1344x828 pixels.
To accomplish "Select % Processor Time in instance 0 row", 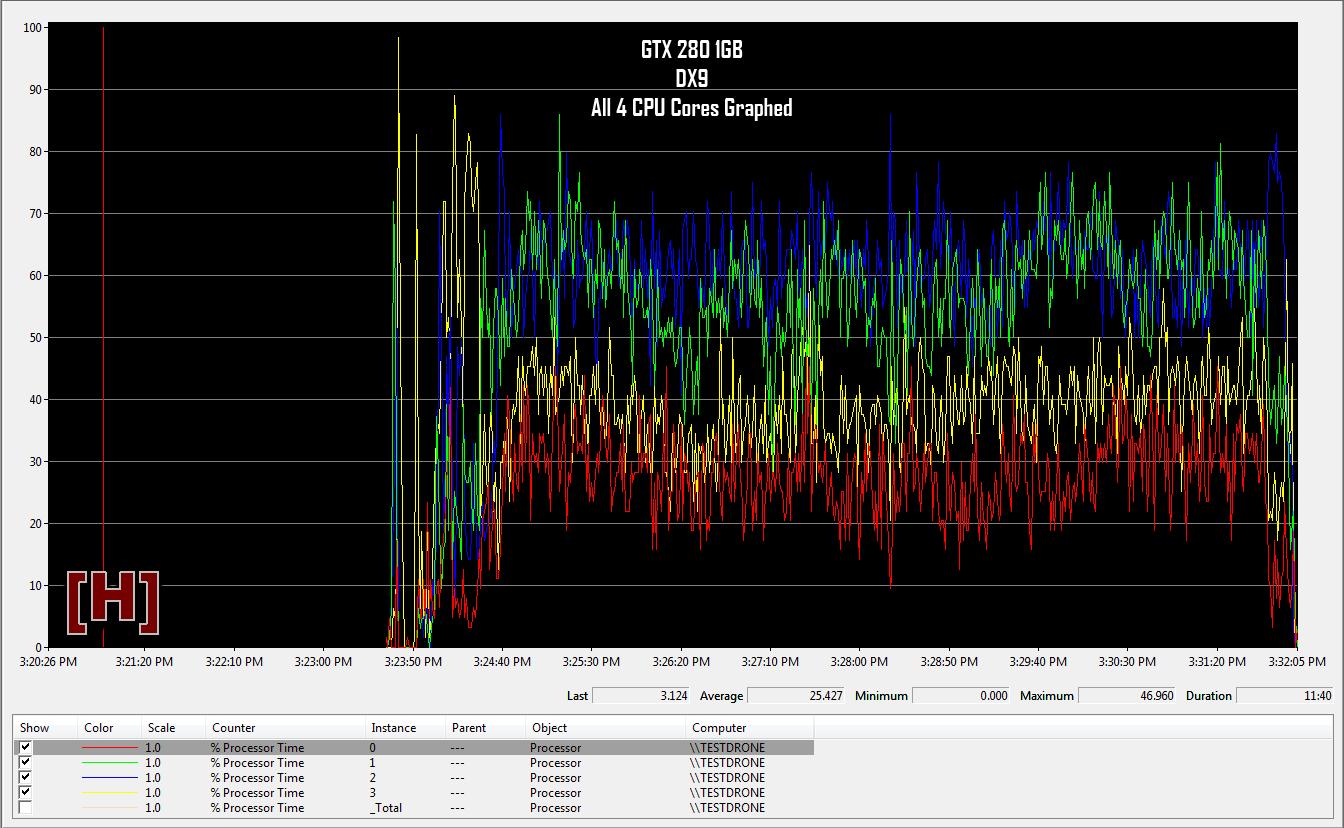I will [x=257, y=747].
